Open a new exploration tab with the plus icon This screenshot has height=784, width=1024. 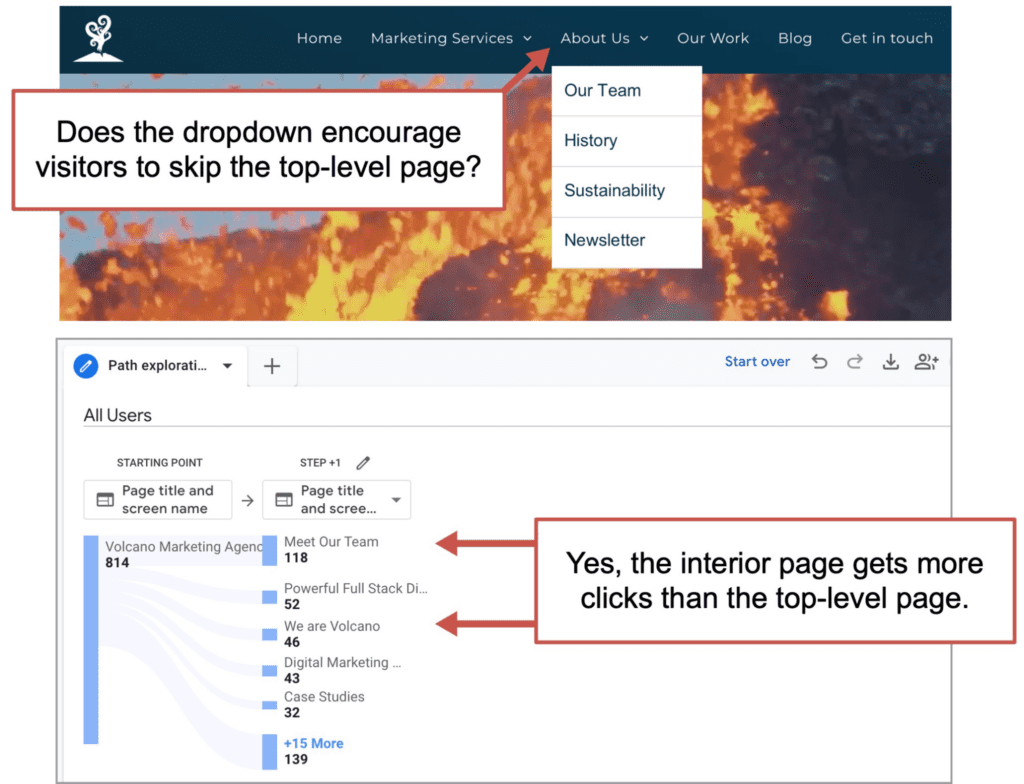tap(272, 366)
